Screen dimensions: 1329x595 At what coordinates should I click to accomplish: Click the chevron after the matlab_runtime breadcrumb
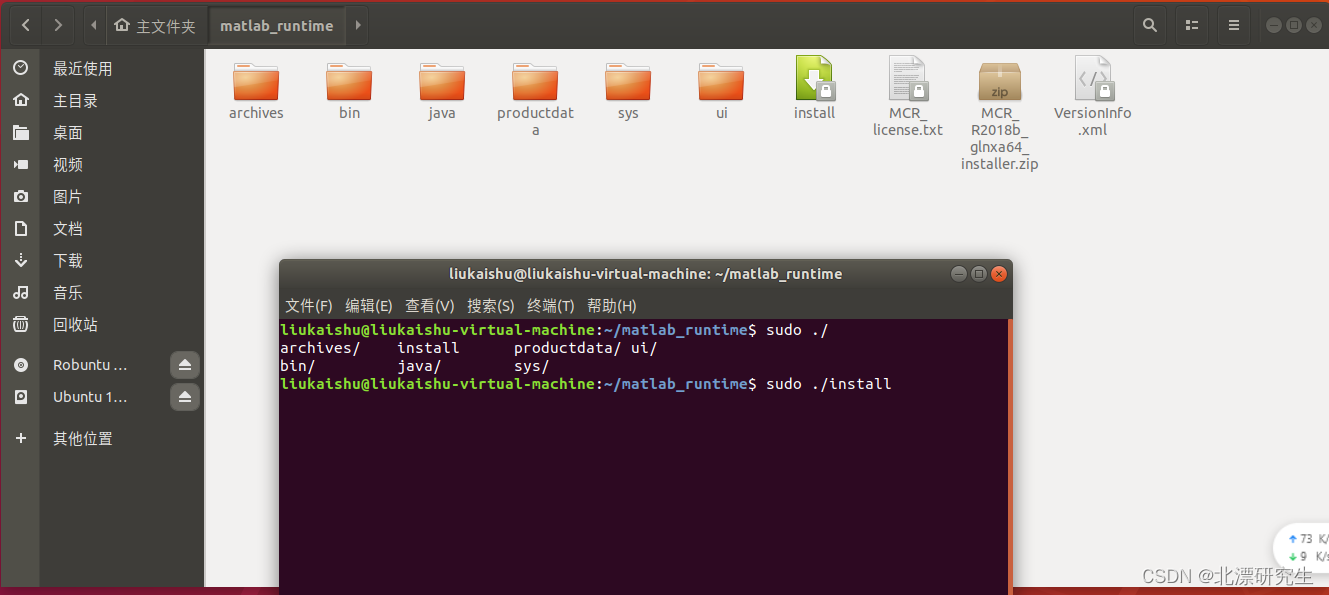point(357,25)
